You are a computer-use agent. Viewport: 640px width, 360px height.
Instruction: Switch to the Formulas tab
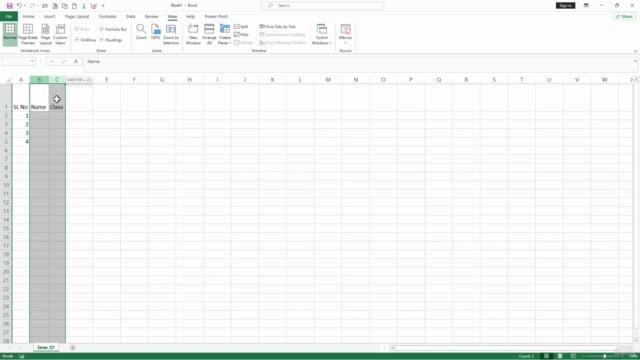[107, 17]
